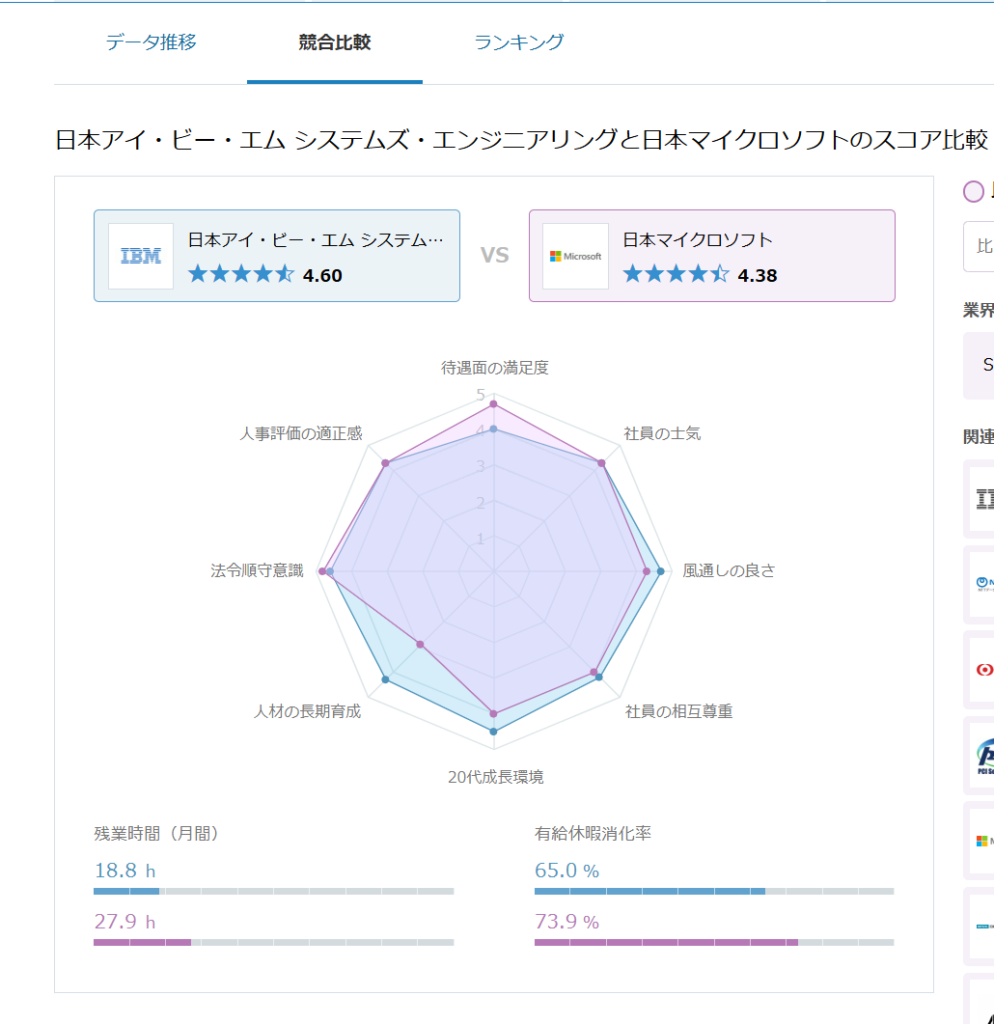Click purple data point on 待遇面の満足度 axis

494,404
